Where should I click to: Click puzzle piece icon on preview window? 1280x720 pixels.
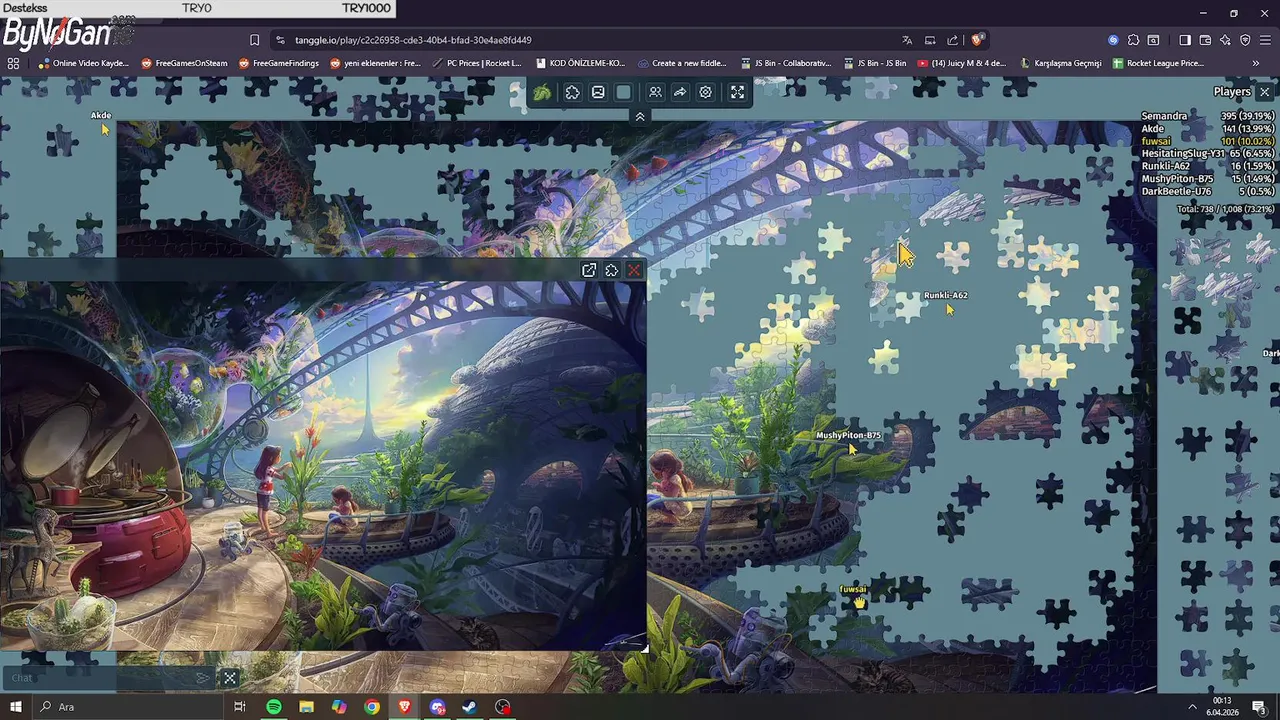click(612, 270)
